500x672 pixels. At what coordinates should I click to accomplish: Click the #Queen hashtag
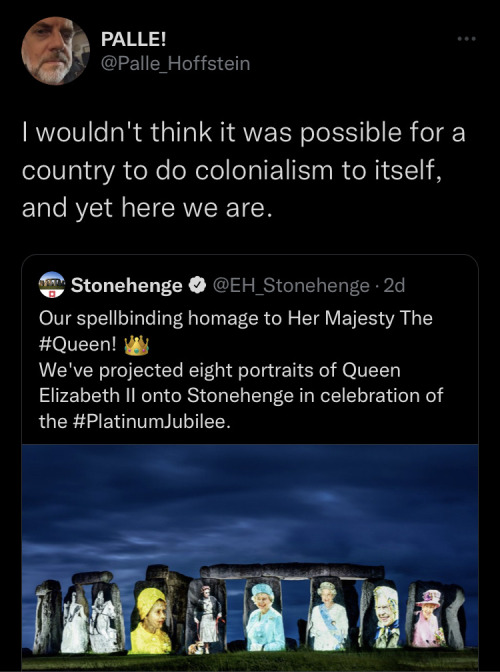78,345
